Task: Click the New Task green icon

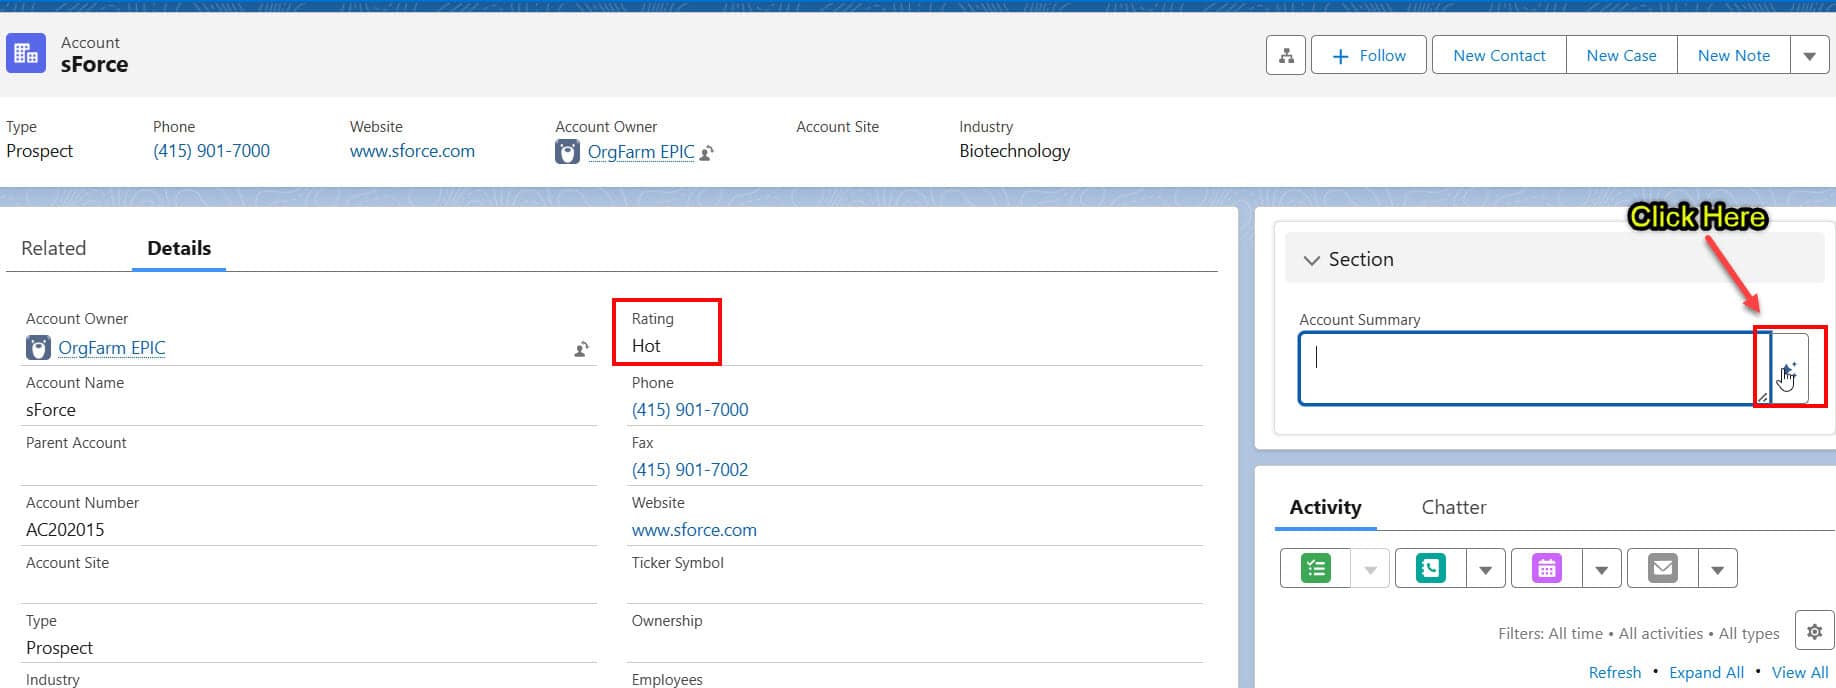Action: click(x=1315, y=569)
